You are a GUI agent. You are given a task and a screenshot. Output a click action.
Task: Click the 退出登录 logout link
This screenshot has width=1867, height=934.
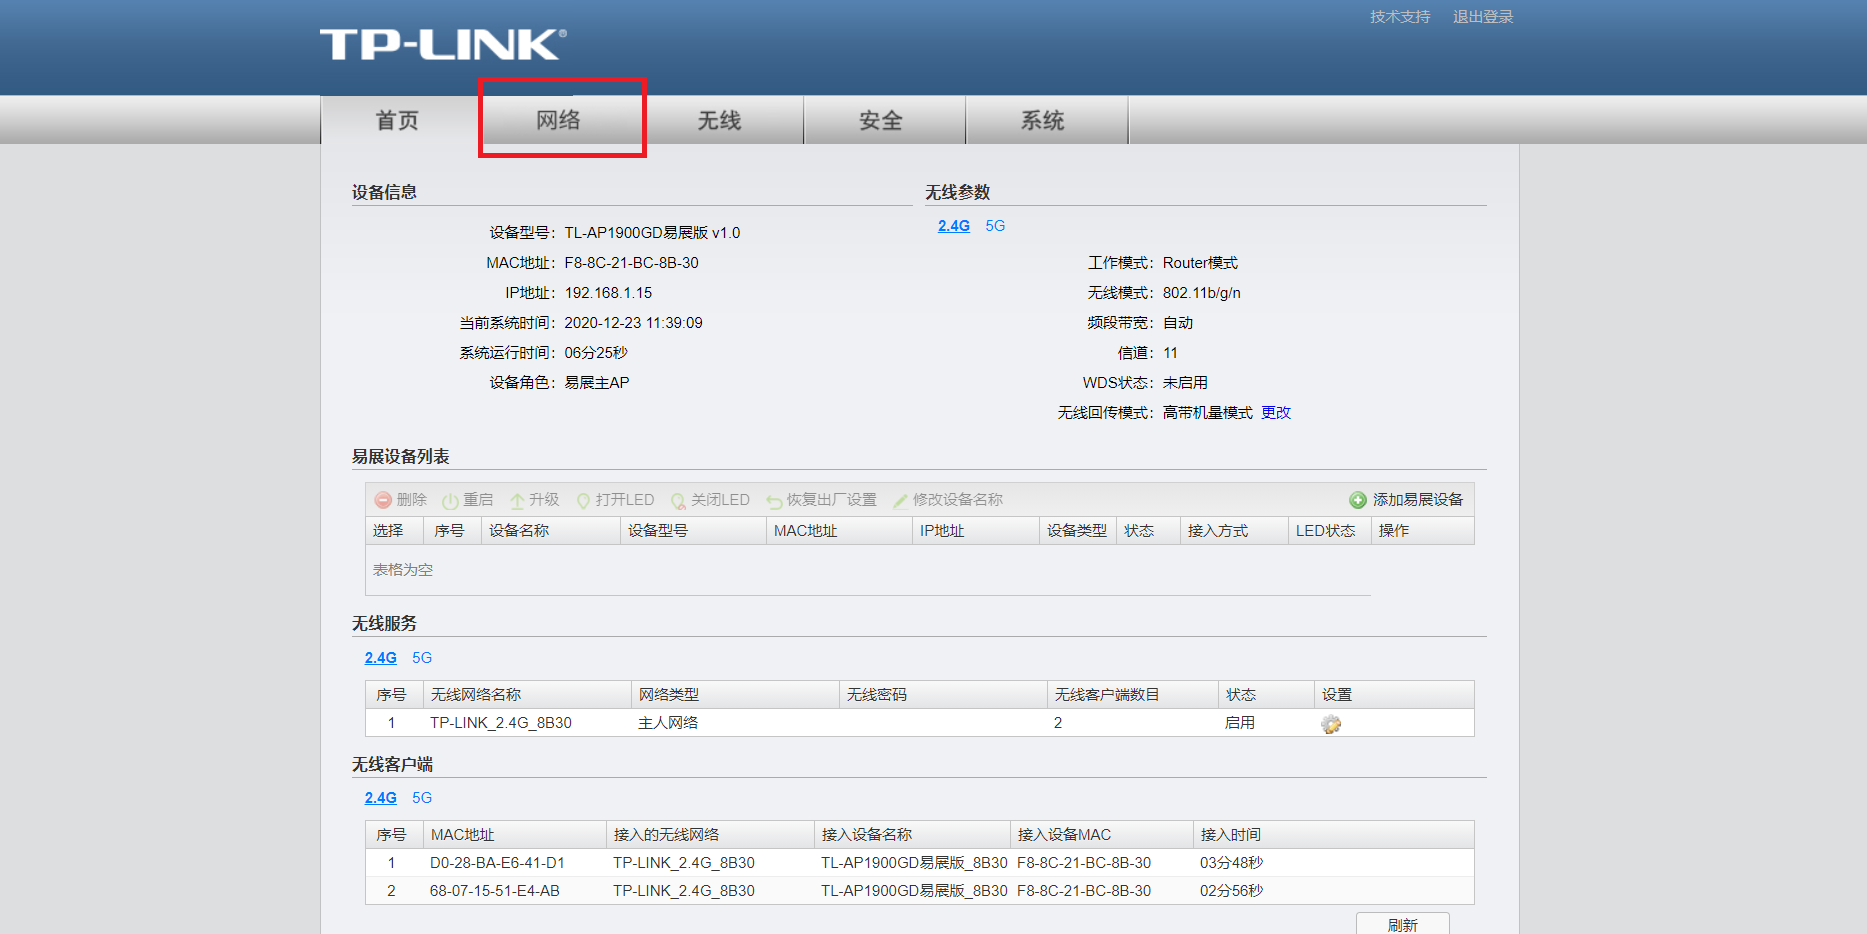[1481, 16]
